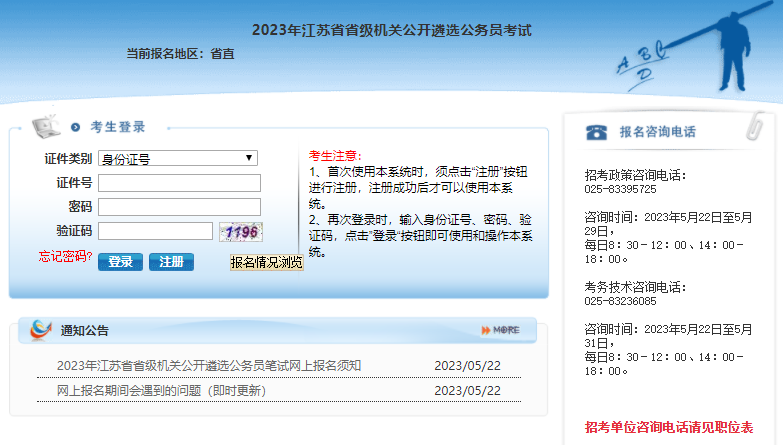The height and width of the screenshot is (445, 783).
Task: Click the 证件号 input field
Action: pyautogui.click(x=179, y=183)
